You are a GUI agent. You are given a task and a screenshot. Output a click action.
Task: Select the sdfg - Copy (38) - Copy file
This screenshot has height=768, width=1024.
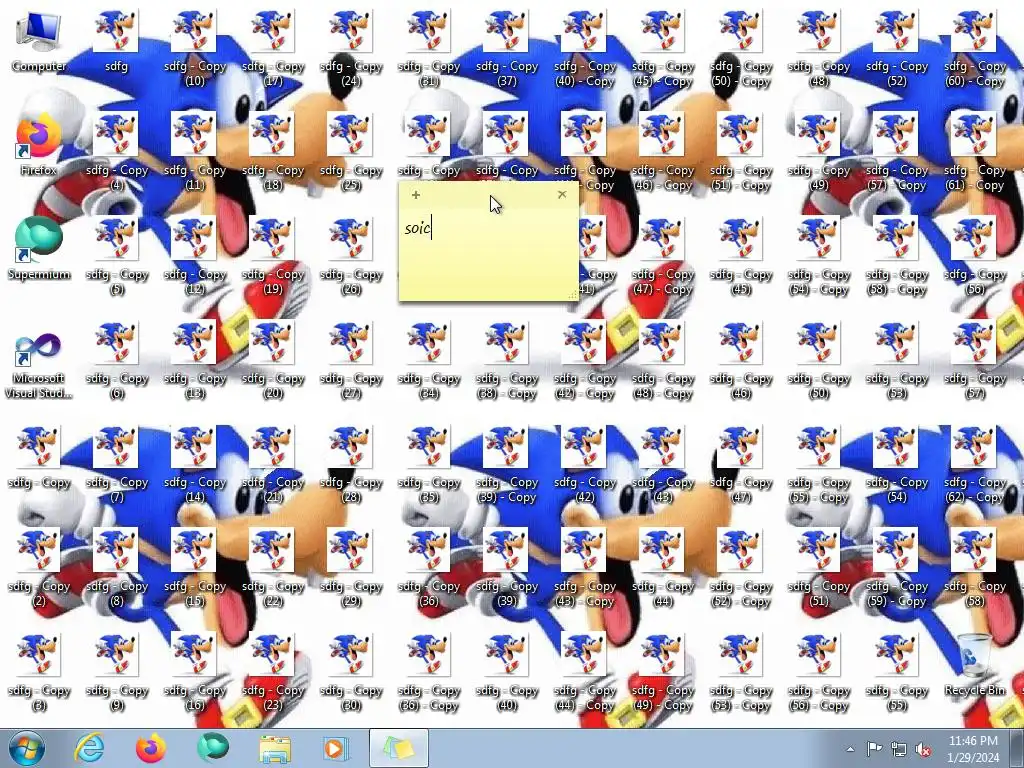coord(506,360)
